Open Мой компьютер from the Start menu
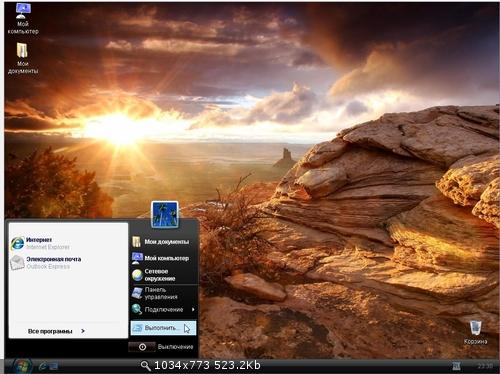 pos(163,258)
